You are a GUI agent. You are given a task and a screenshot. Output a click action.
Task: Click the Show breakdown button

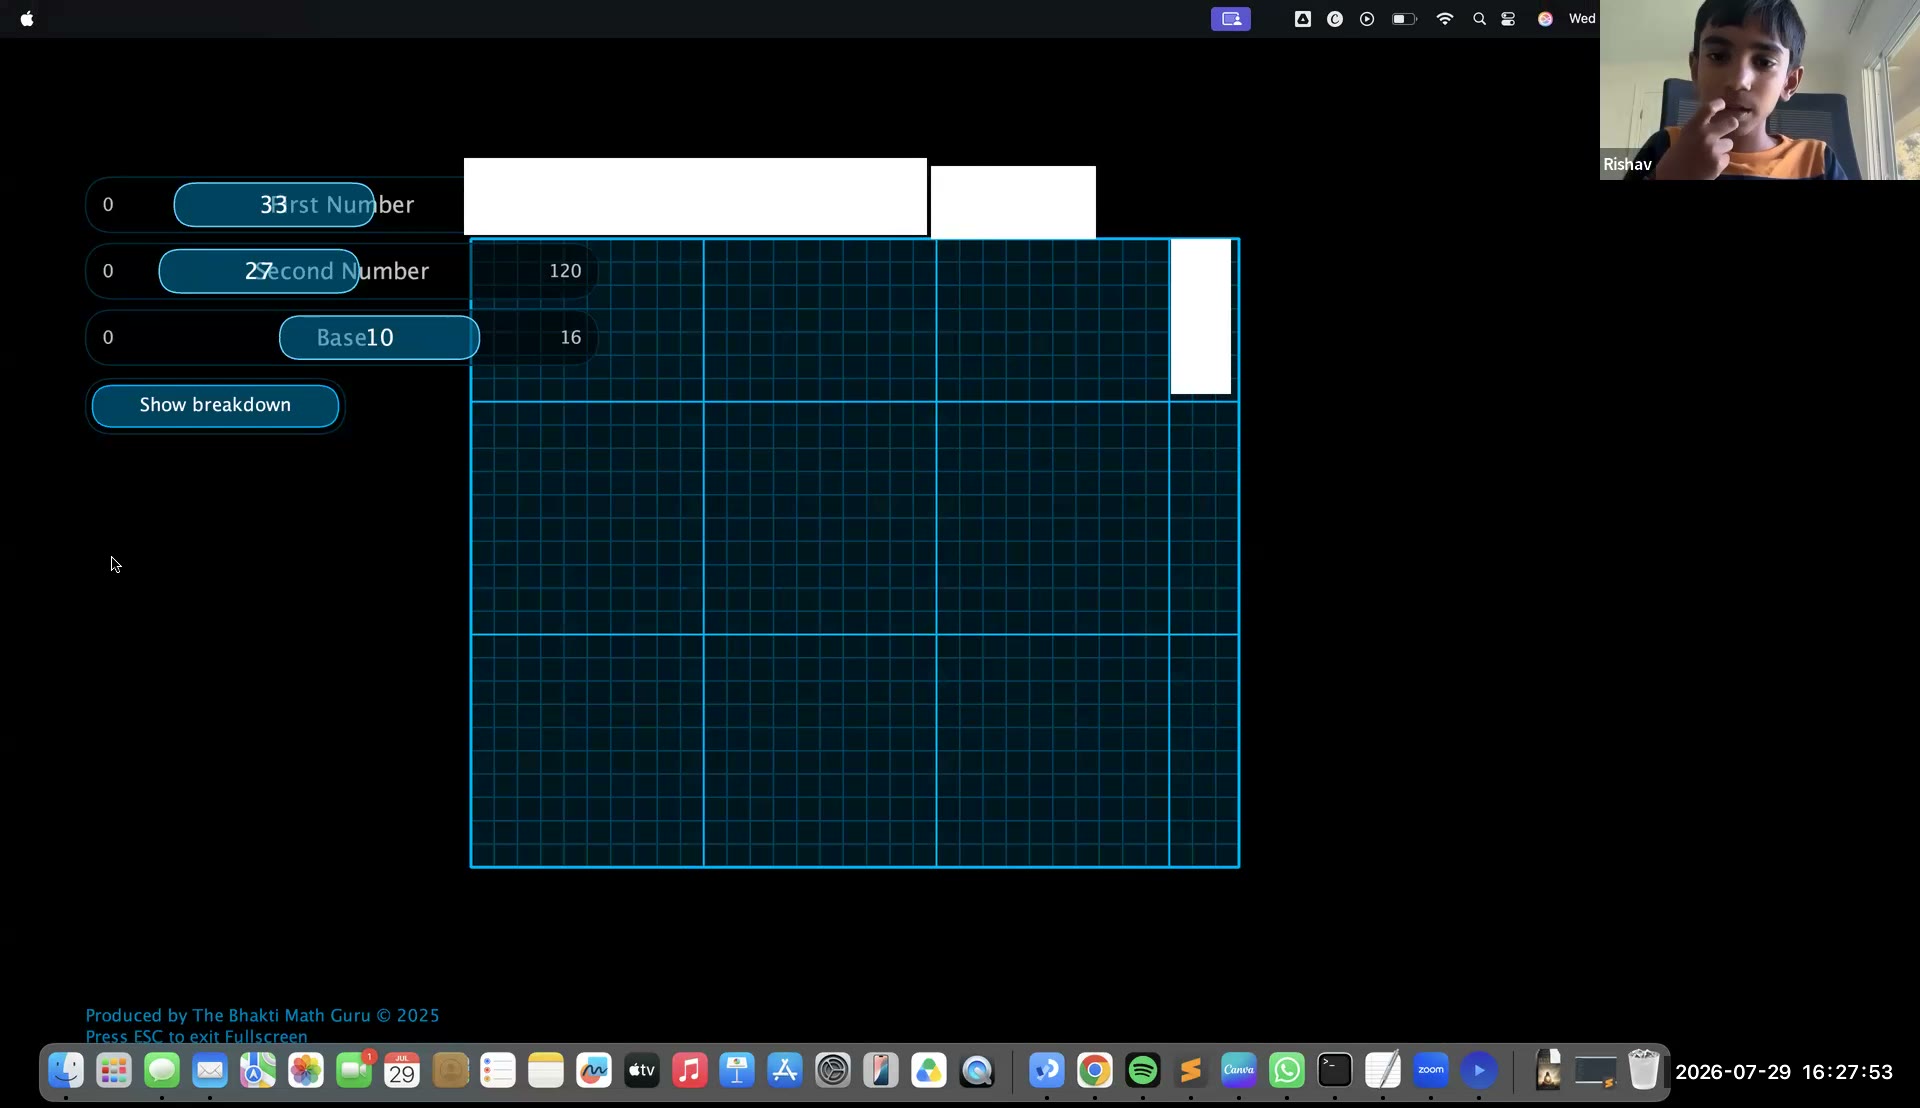(215, 405)
